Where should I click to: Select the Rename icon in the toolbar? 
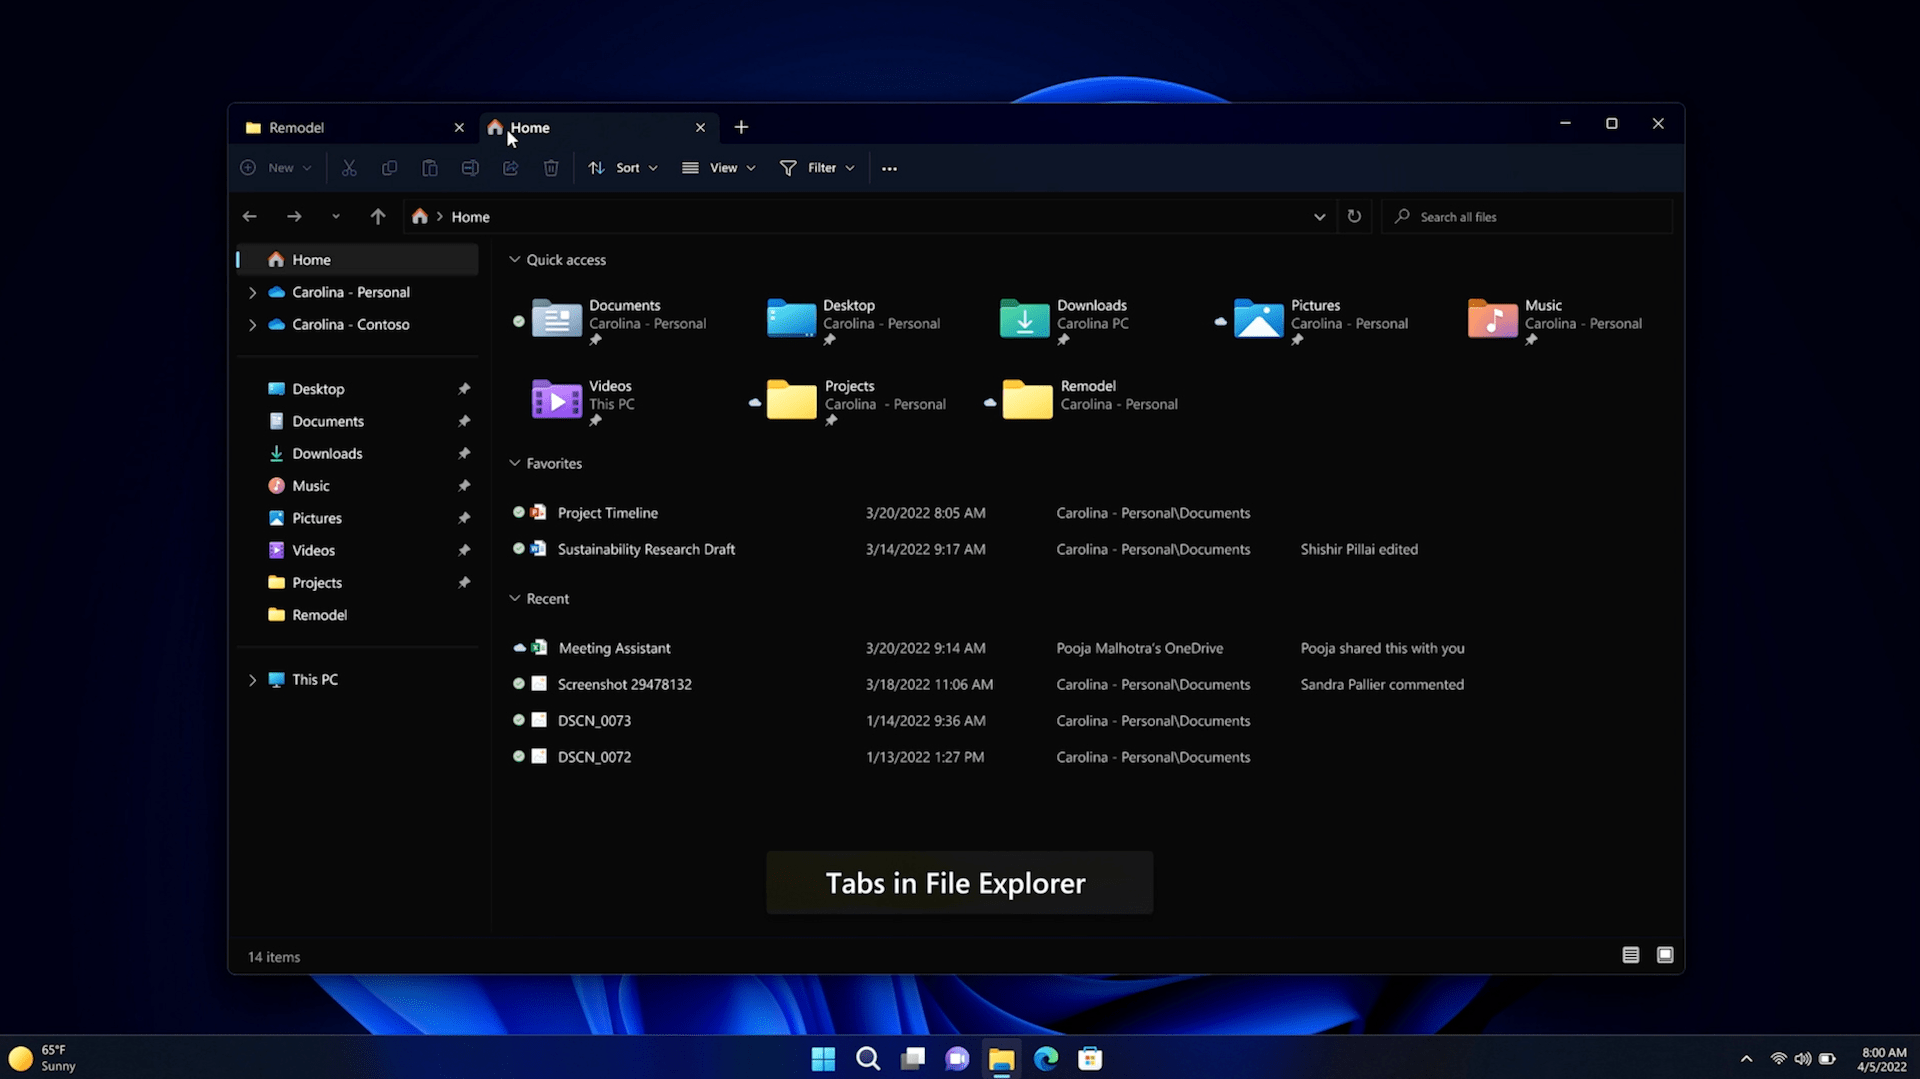tap(470, 168)
